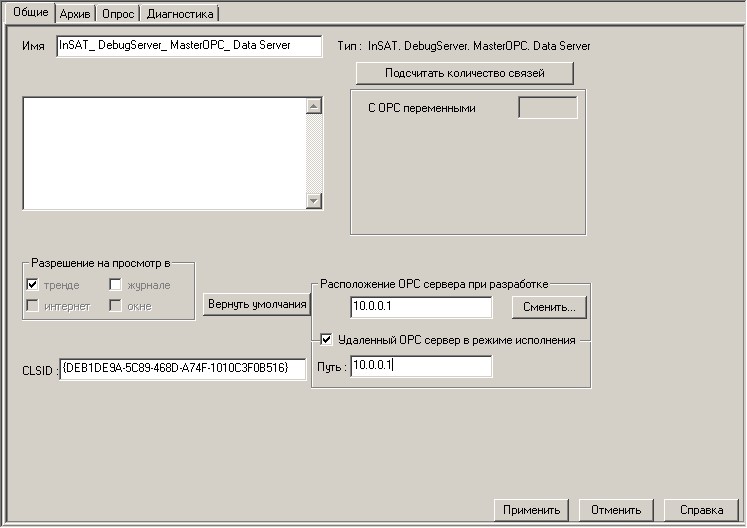747x528 pixels.
Task: Click the Тип: InSAT. DebugServer type text
Action: [464, 46]
